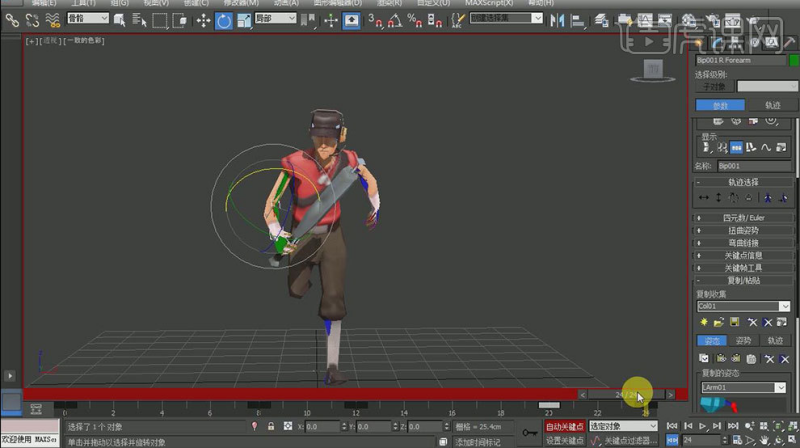Click the green object color swatch
The width and height of the screenshot is (800, 448).
point(794,60)
